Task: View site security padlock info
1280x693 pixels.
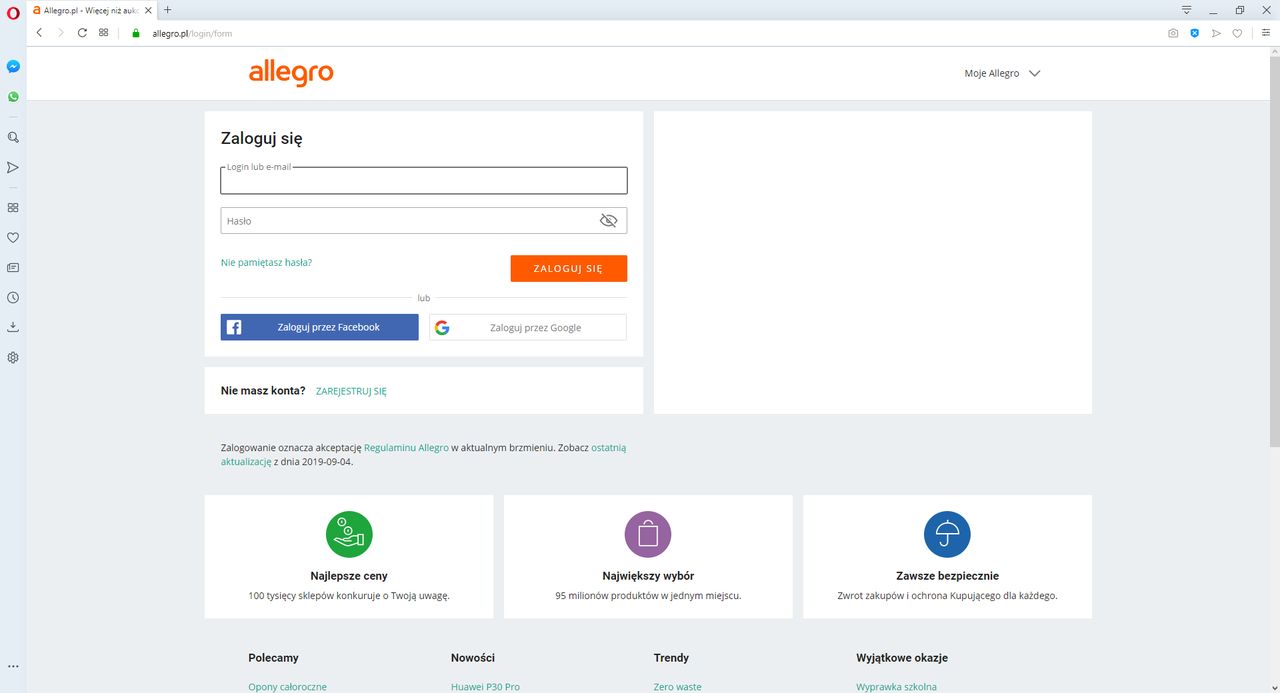Action: pyautogui.click(x=136, y=33)
